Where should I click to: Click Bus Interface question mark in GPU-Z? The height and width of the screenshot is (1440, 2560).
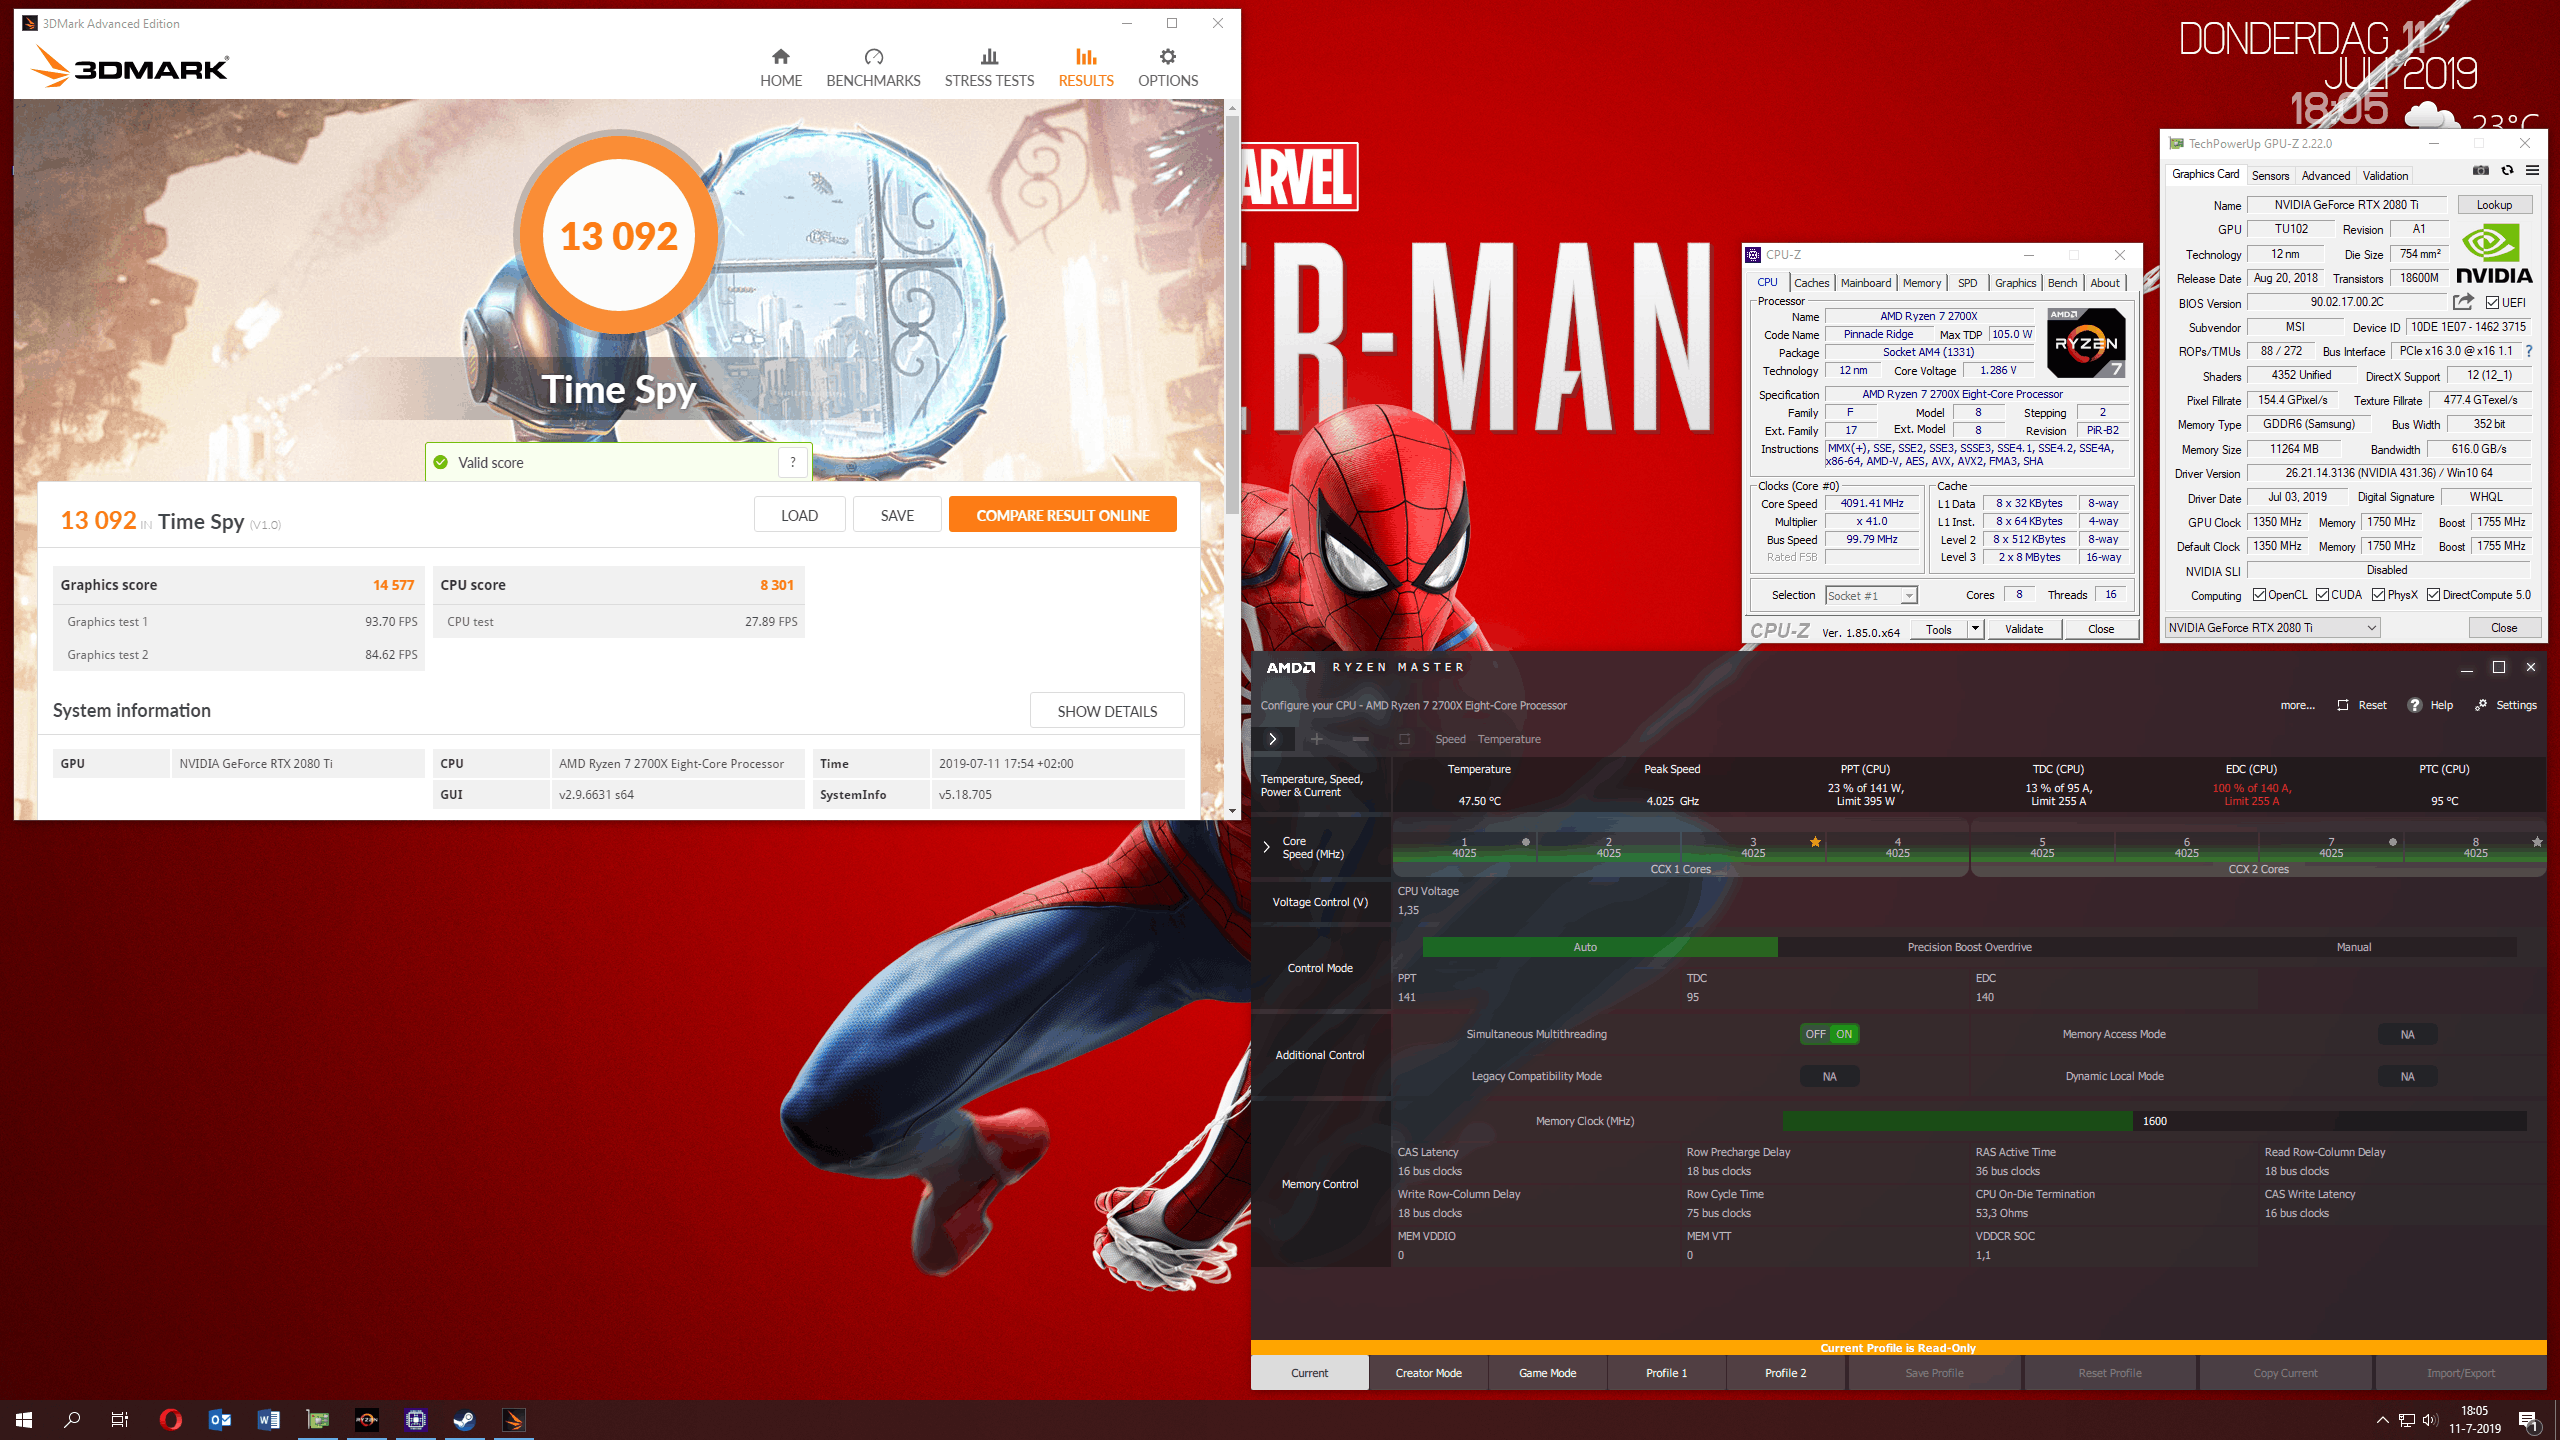[2529, 351]
